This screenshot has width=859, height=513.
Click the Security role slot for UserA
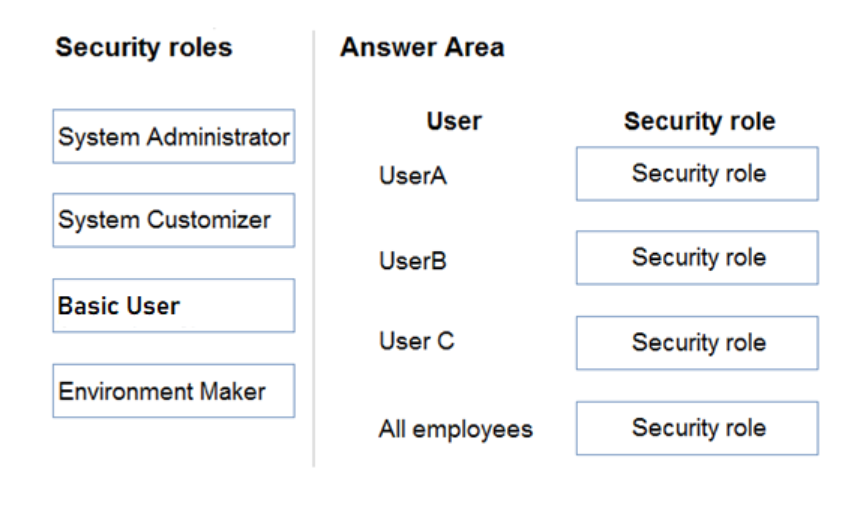coord(697,174)
